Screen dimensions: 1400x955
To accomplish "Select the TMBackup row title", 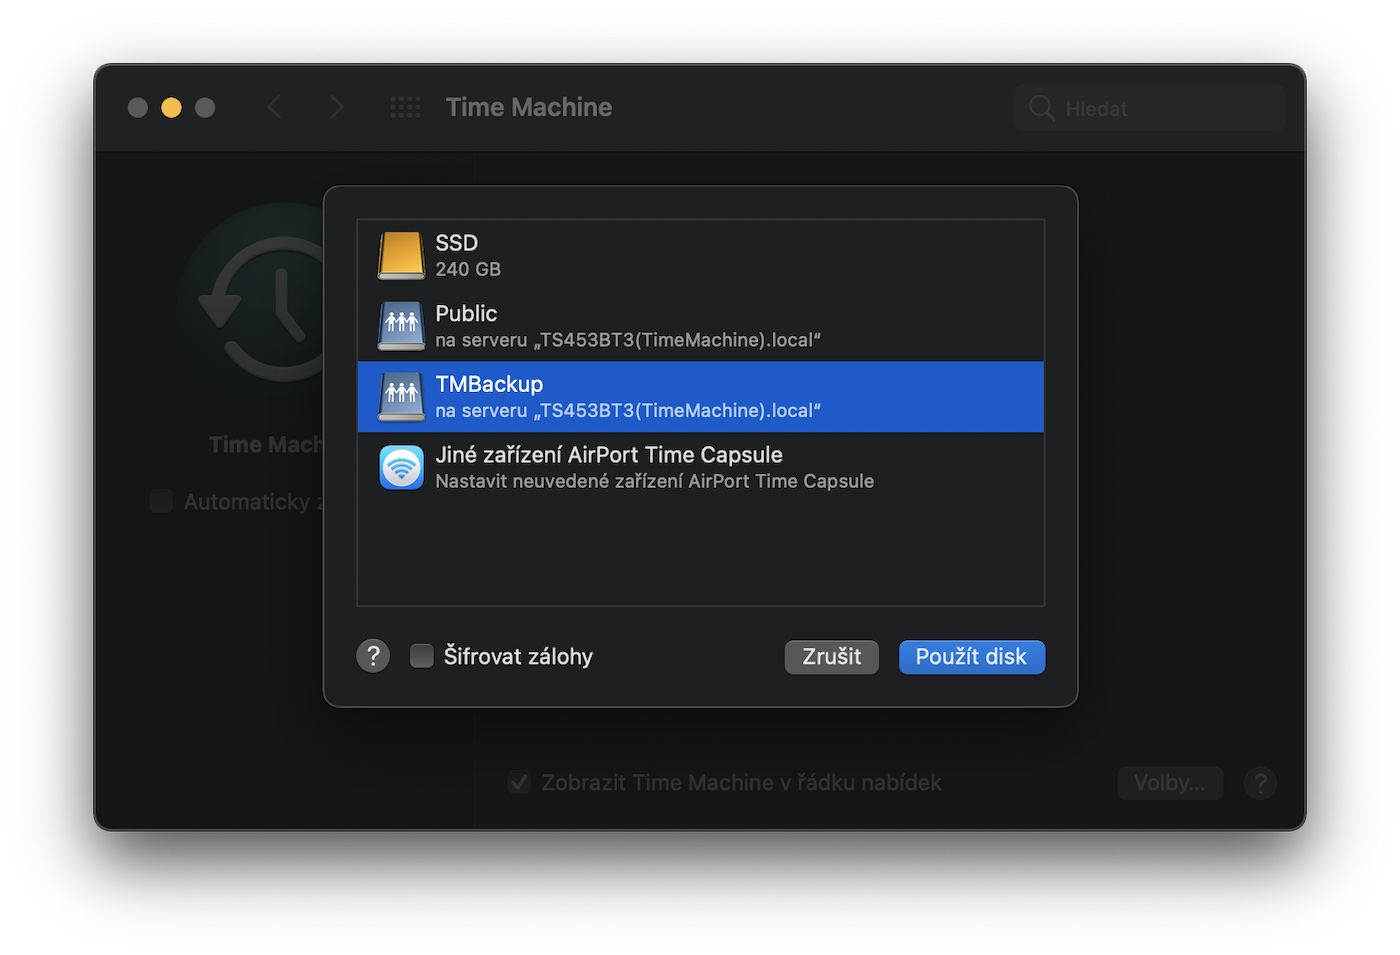I will click(489, 384).
